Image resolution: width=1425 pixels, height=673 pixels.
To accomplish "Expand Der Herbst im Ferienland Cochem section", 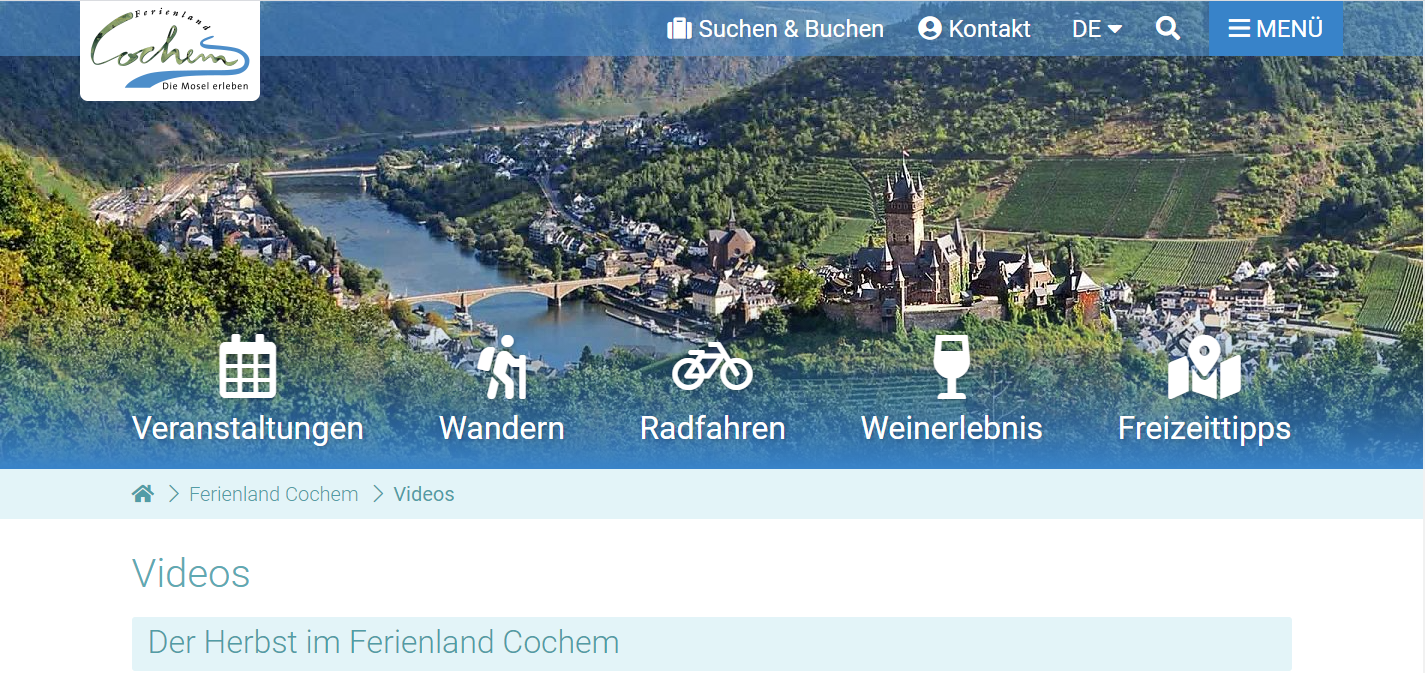I will click(712, 643).
